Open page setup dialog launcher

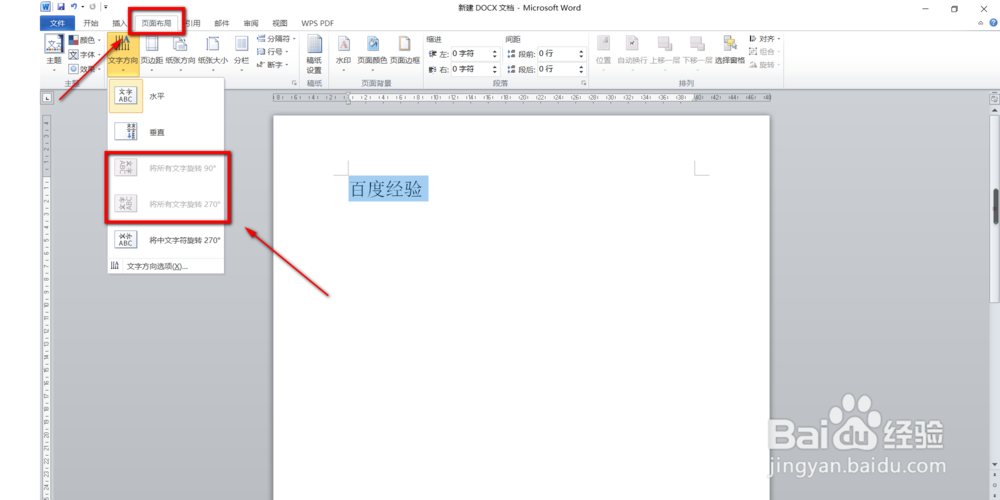(294, 84)
